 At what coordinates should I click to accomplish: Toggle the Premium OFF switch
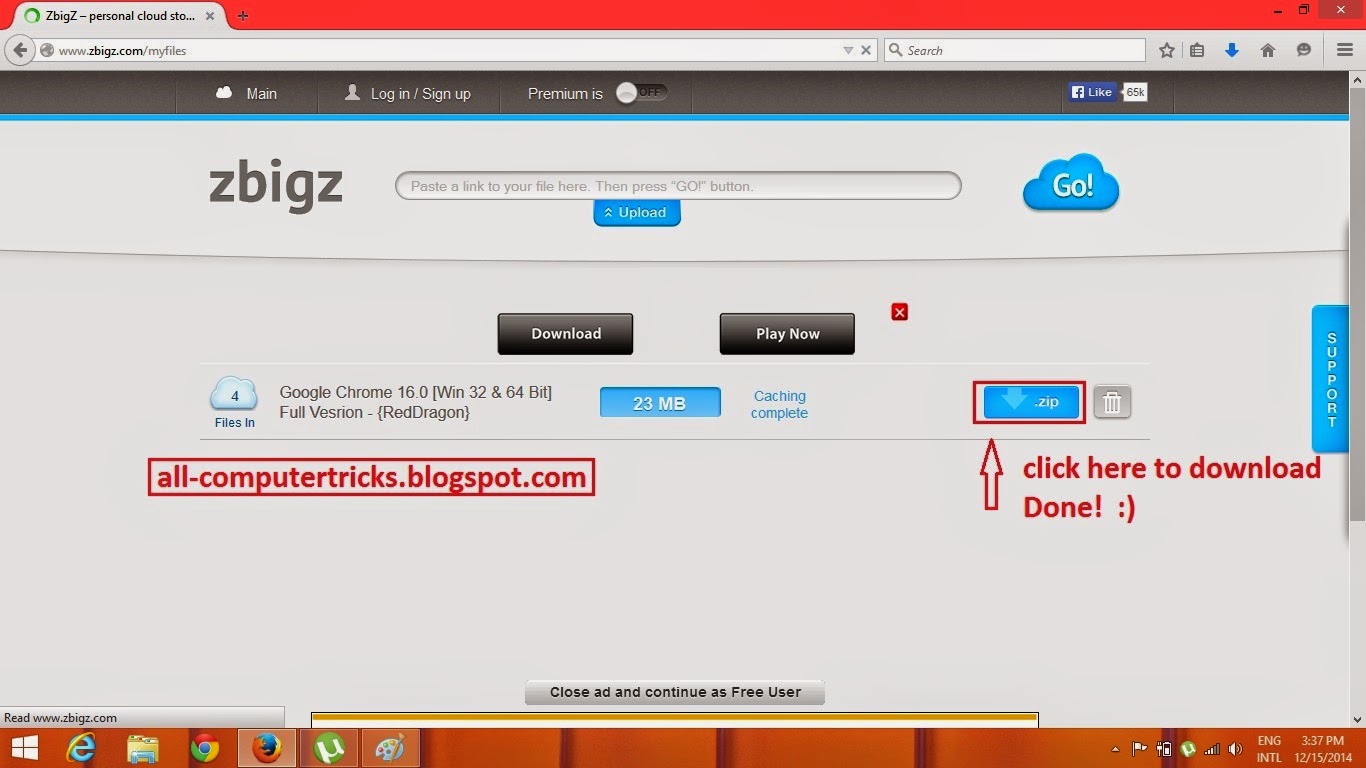(x=641, y=93)
